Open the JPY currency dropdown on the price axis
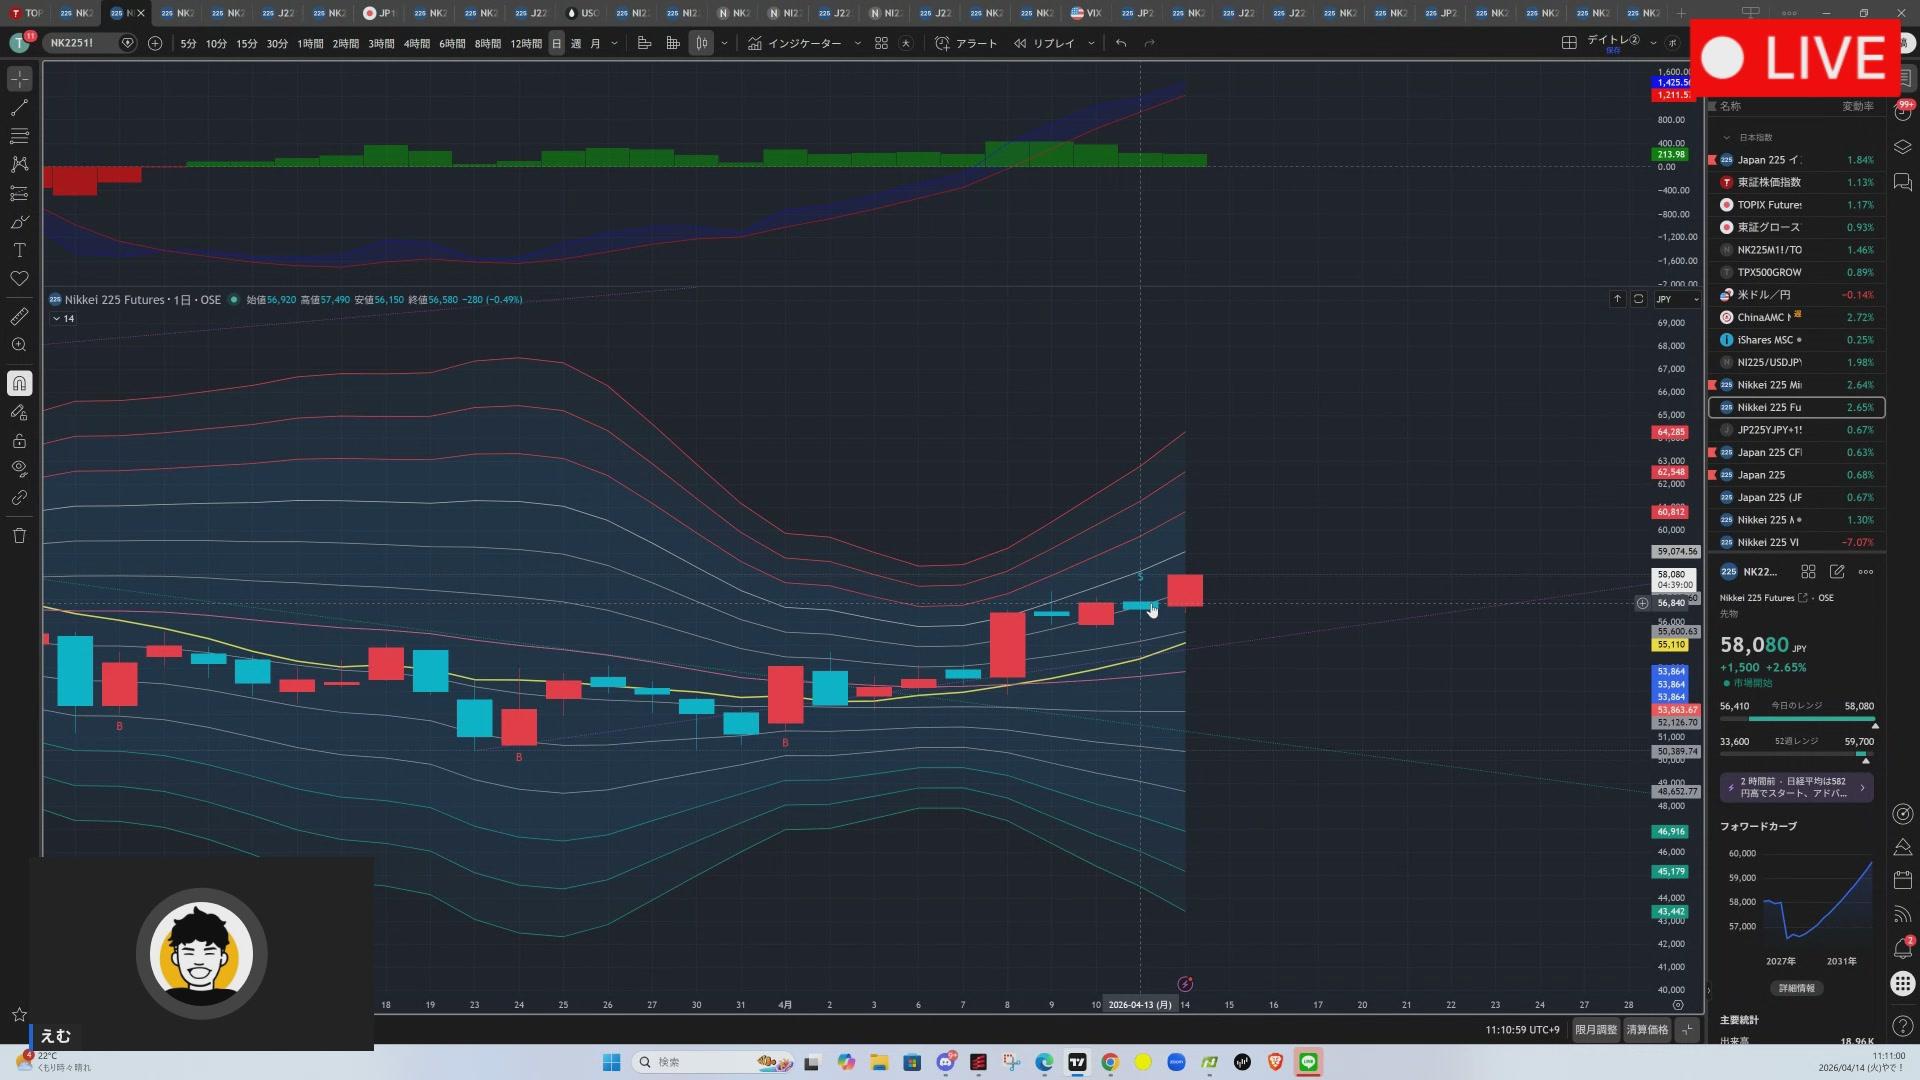The height and width of the screenshot is (1080, 1920). (1671, 299)
